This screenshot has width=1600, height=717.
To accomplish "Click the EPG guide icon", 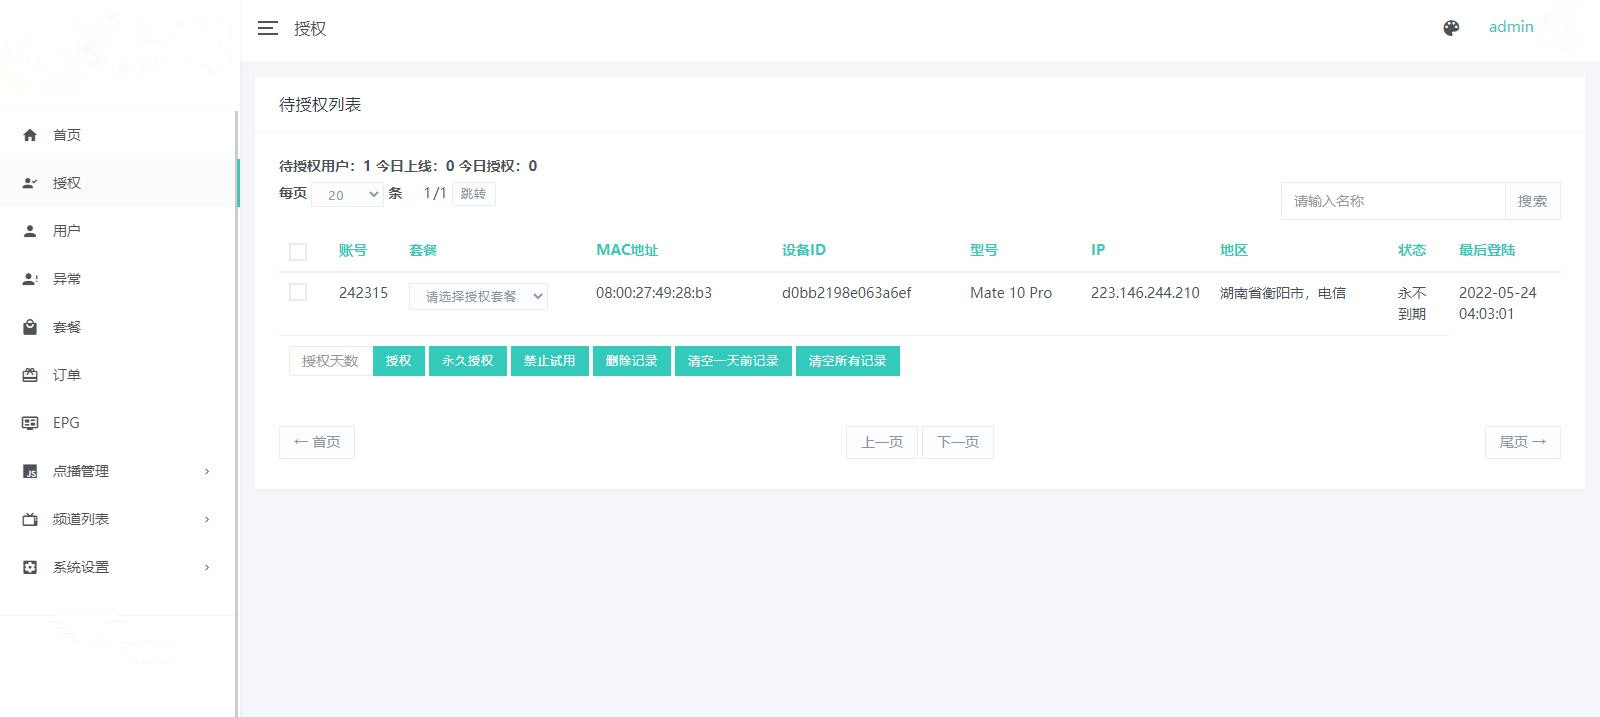I will (30, 423).
